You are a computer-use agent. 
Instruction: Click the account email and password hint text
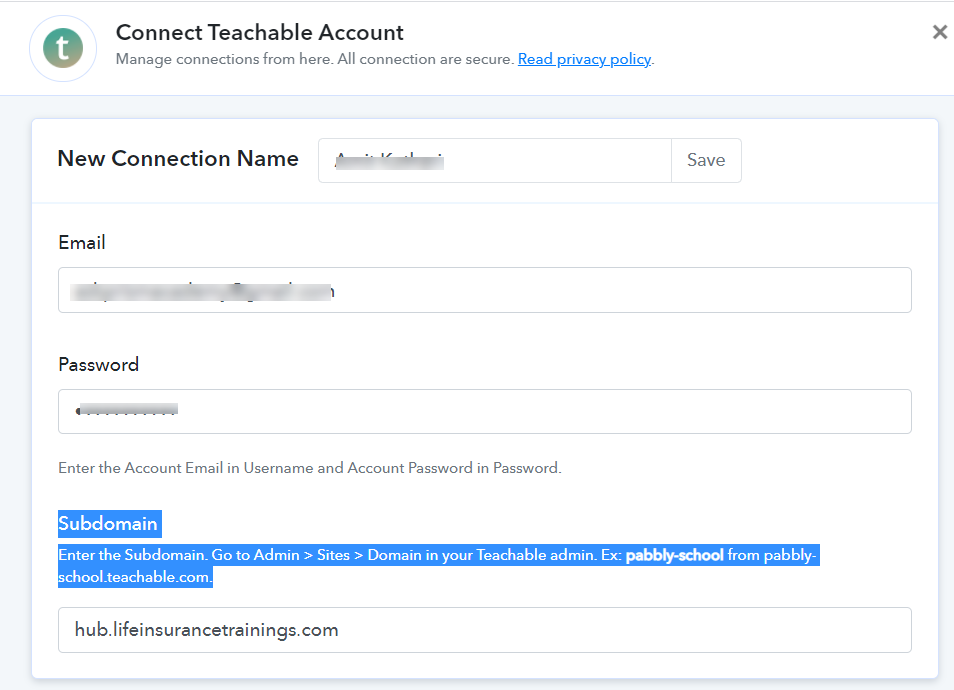click(x=310, y=468)
